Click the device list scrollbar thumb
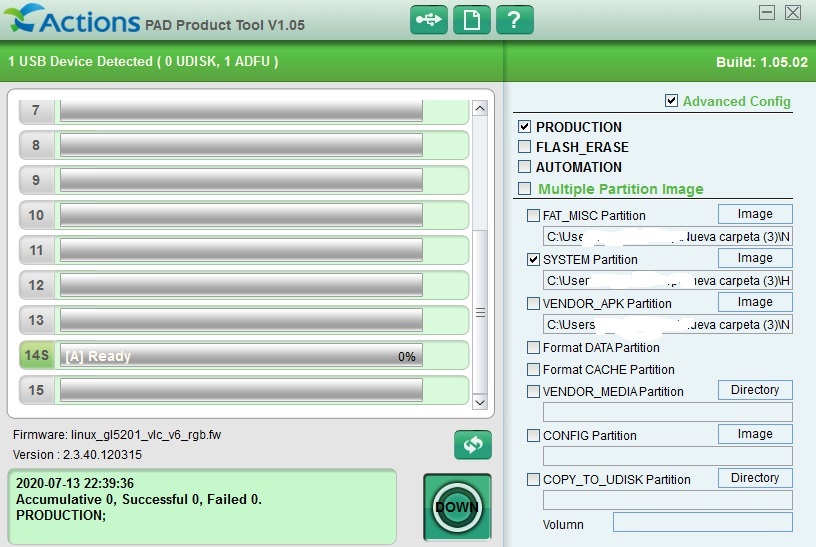The width and height of the screenshot is (816, 547). (480, 312)
